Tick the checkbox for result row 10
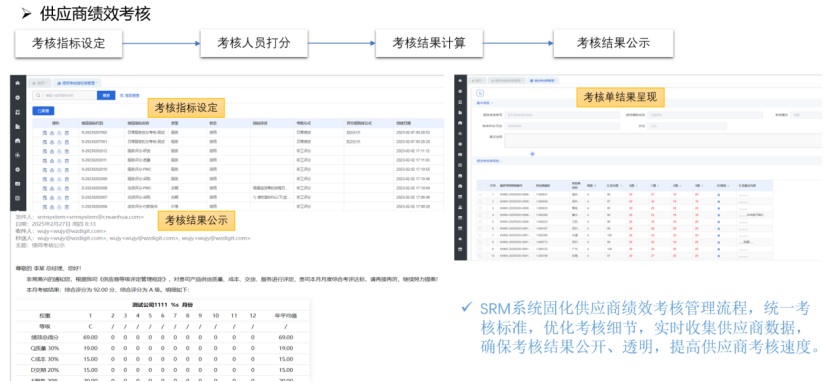828x382 pixels. [x=480, y=255]
